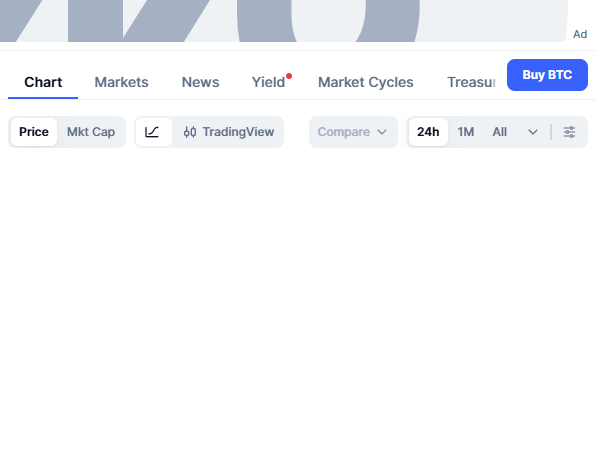Image resolution: width=596 pixels, height=470 pixels.
Task: Select the Price toggle
Action: [34, 132]
